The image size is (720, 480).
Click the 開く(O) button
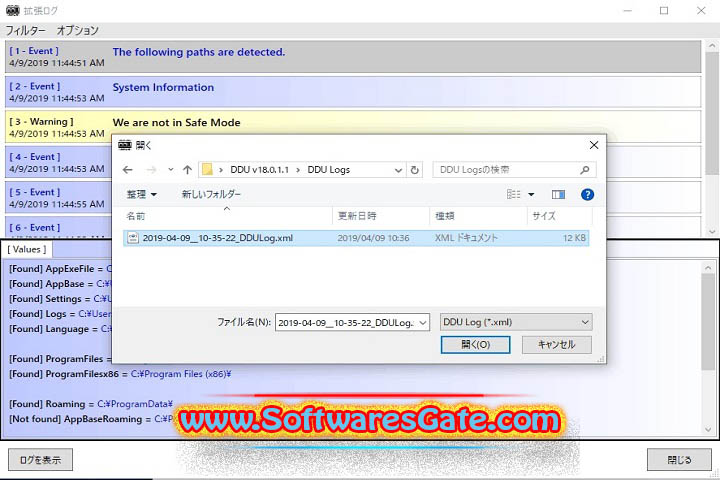coord(475,344)
